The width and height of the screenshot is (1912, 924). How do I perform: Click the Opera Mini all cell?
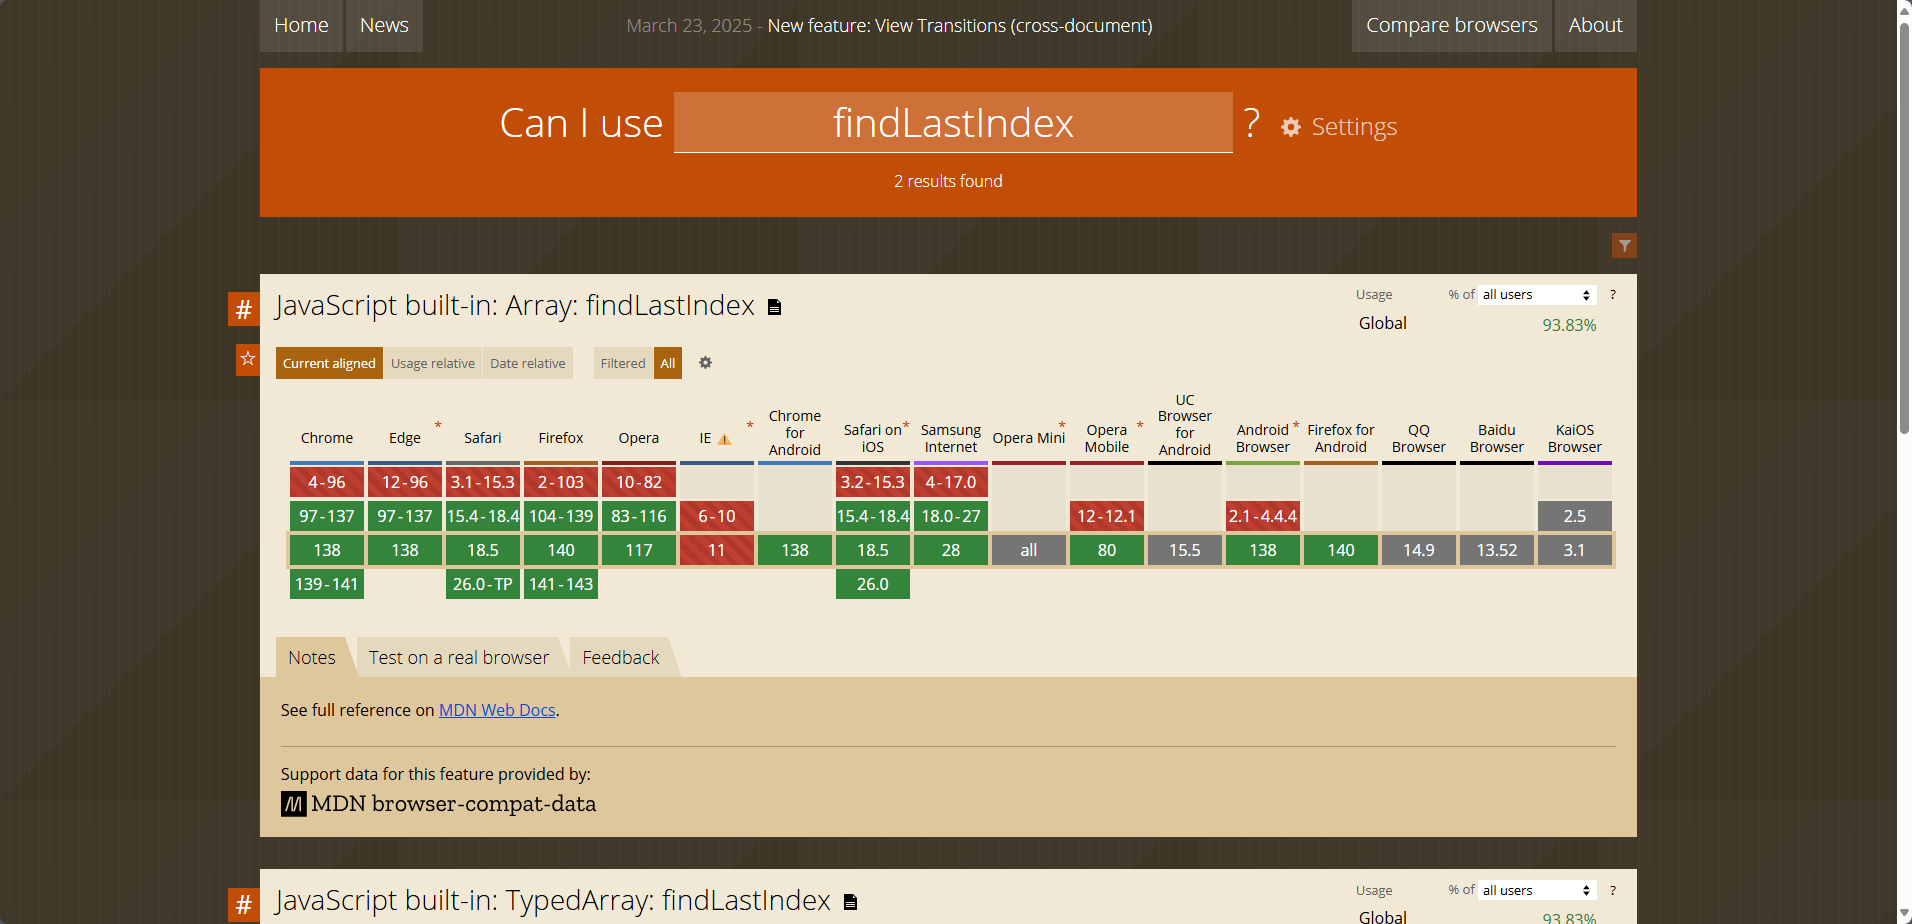point(1029,550)
